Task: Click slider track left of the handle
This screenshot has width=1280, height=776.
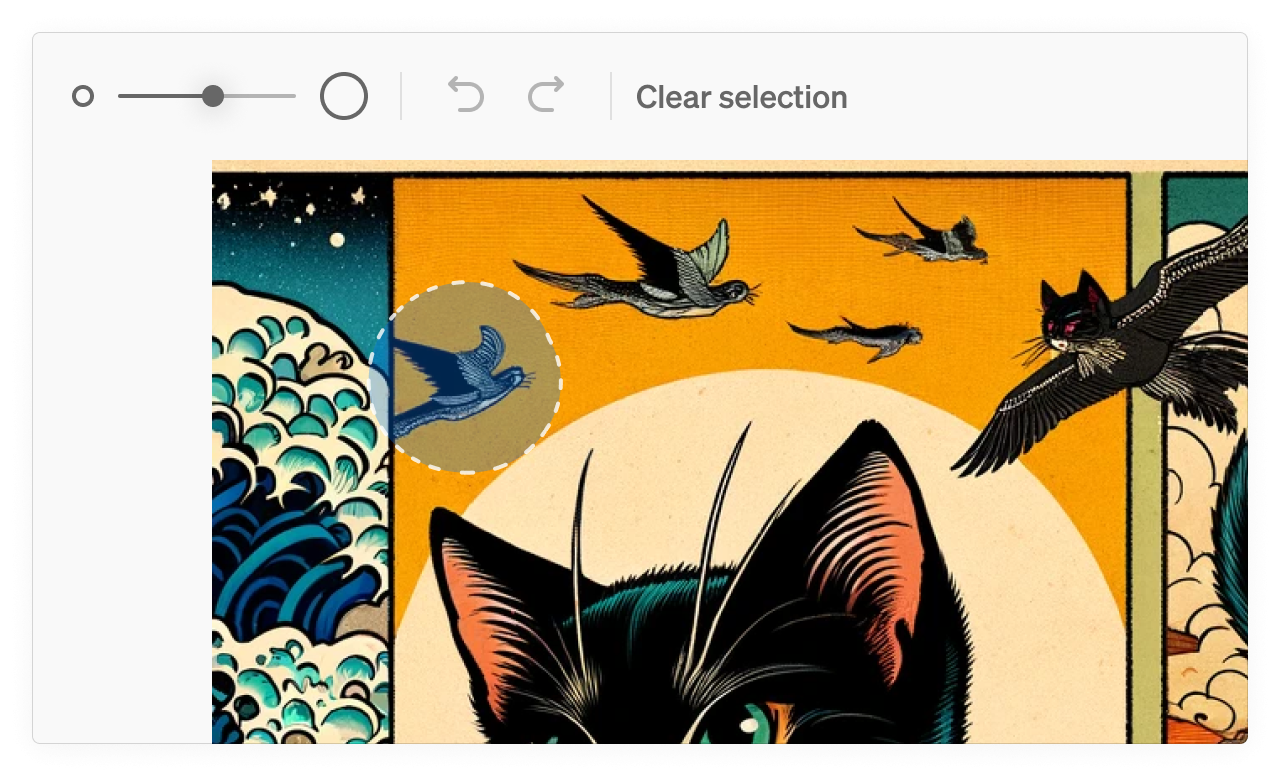Action: (160, 96)
